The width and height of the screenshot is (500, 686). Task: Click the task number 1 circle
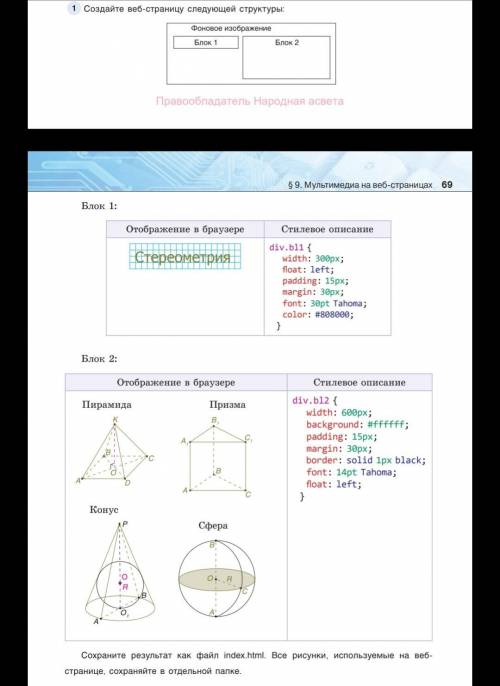coord(74,8)
